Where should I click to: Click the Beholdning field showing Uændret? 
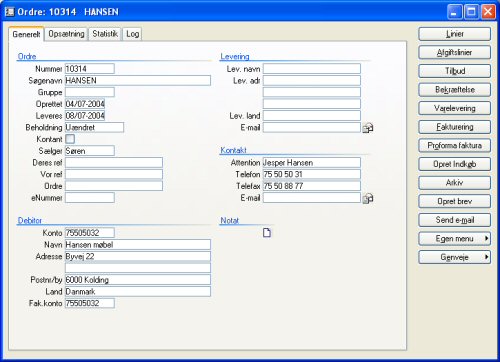tap(94, 127)
